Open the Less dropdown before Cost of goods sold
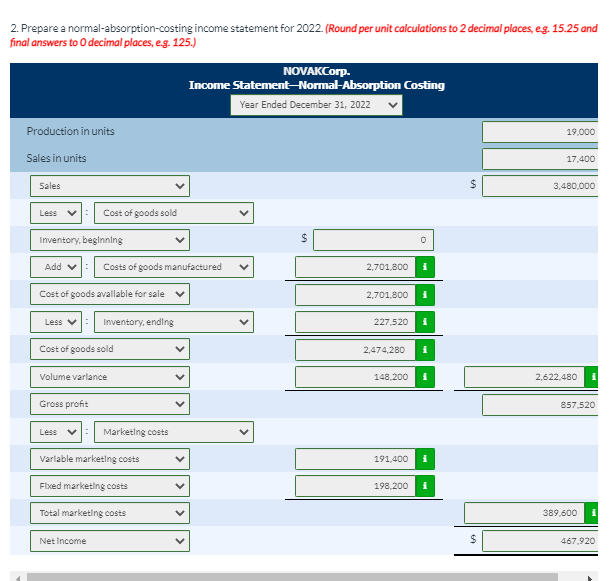This screenshot has height=581, width=613. pyautogui.click(x=56, y=213)
